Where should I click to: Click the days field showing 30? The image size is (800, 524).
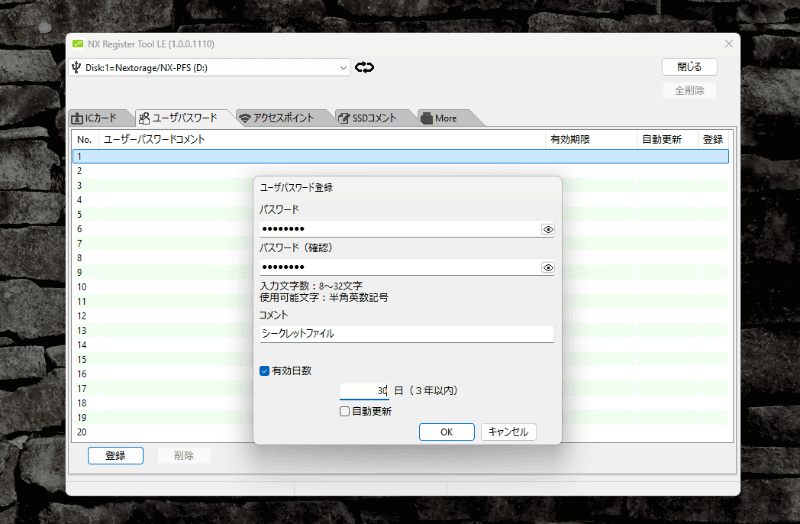[x=364, y=391]
